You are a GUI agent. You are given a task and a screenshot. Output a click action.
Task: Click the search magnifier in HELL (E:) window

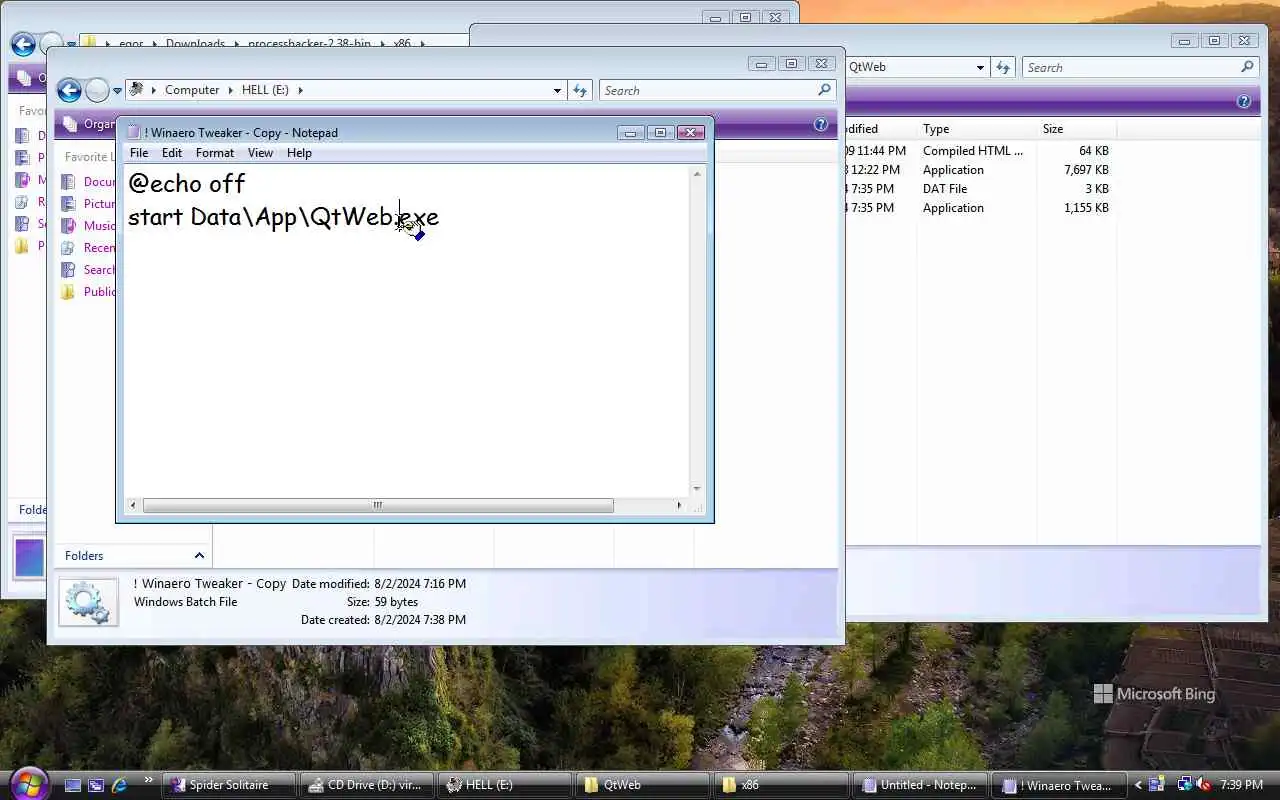824,90
